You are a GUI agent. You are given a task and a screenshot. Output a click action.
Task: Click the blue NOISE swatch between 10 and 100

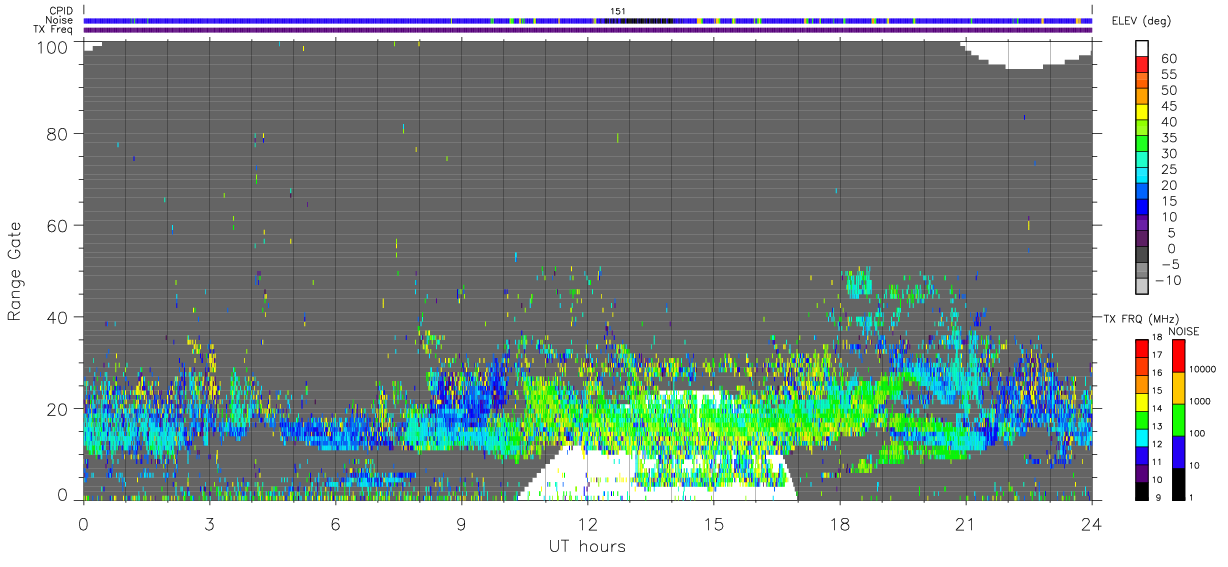click(1178, 452)
